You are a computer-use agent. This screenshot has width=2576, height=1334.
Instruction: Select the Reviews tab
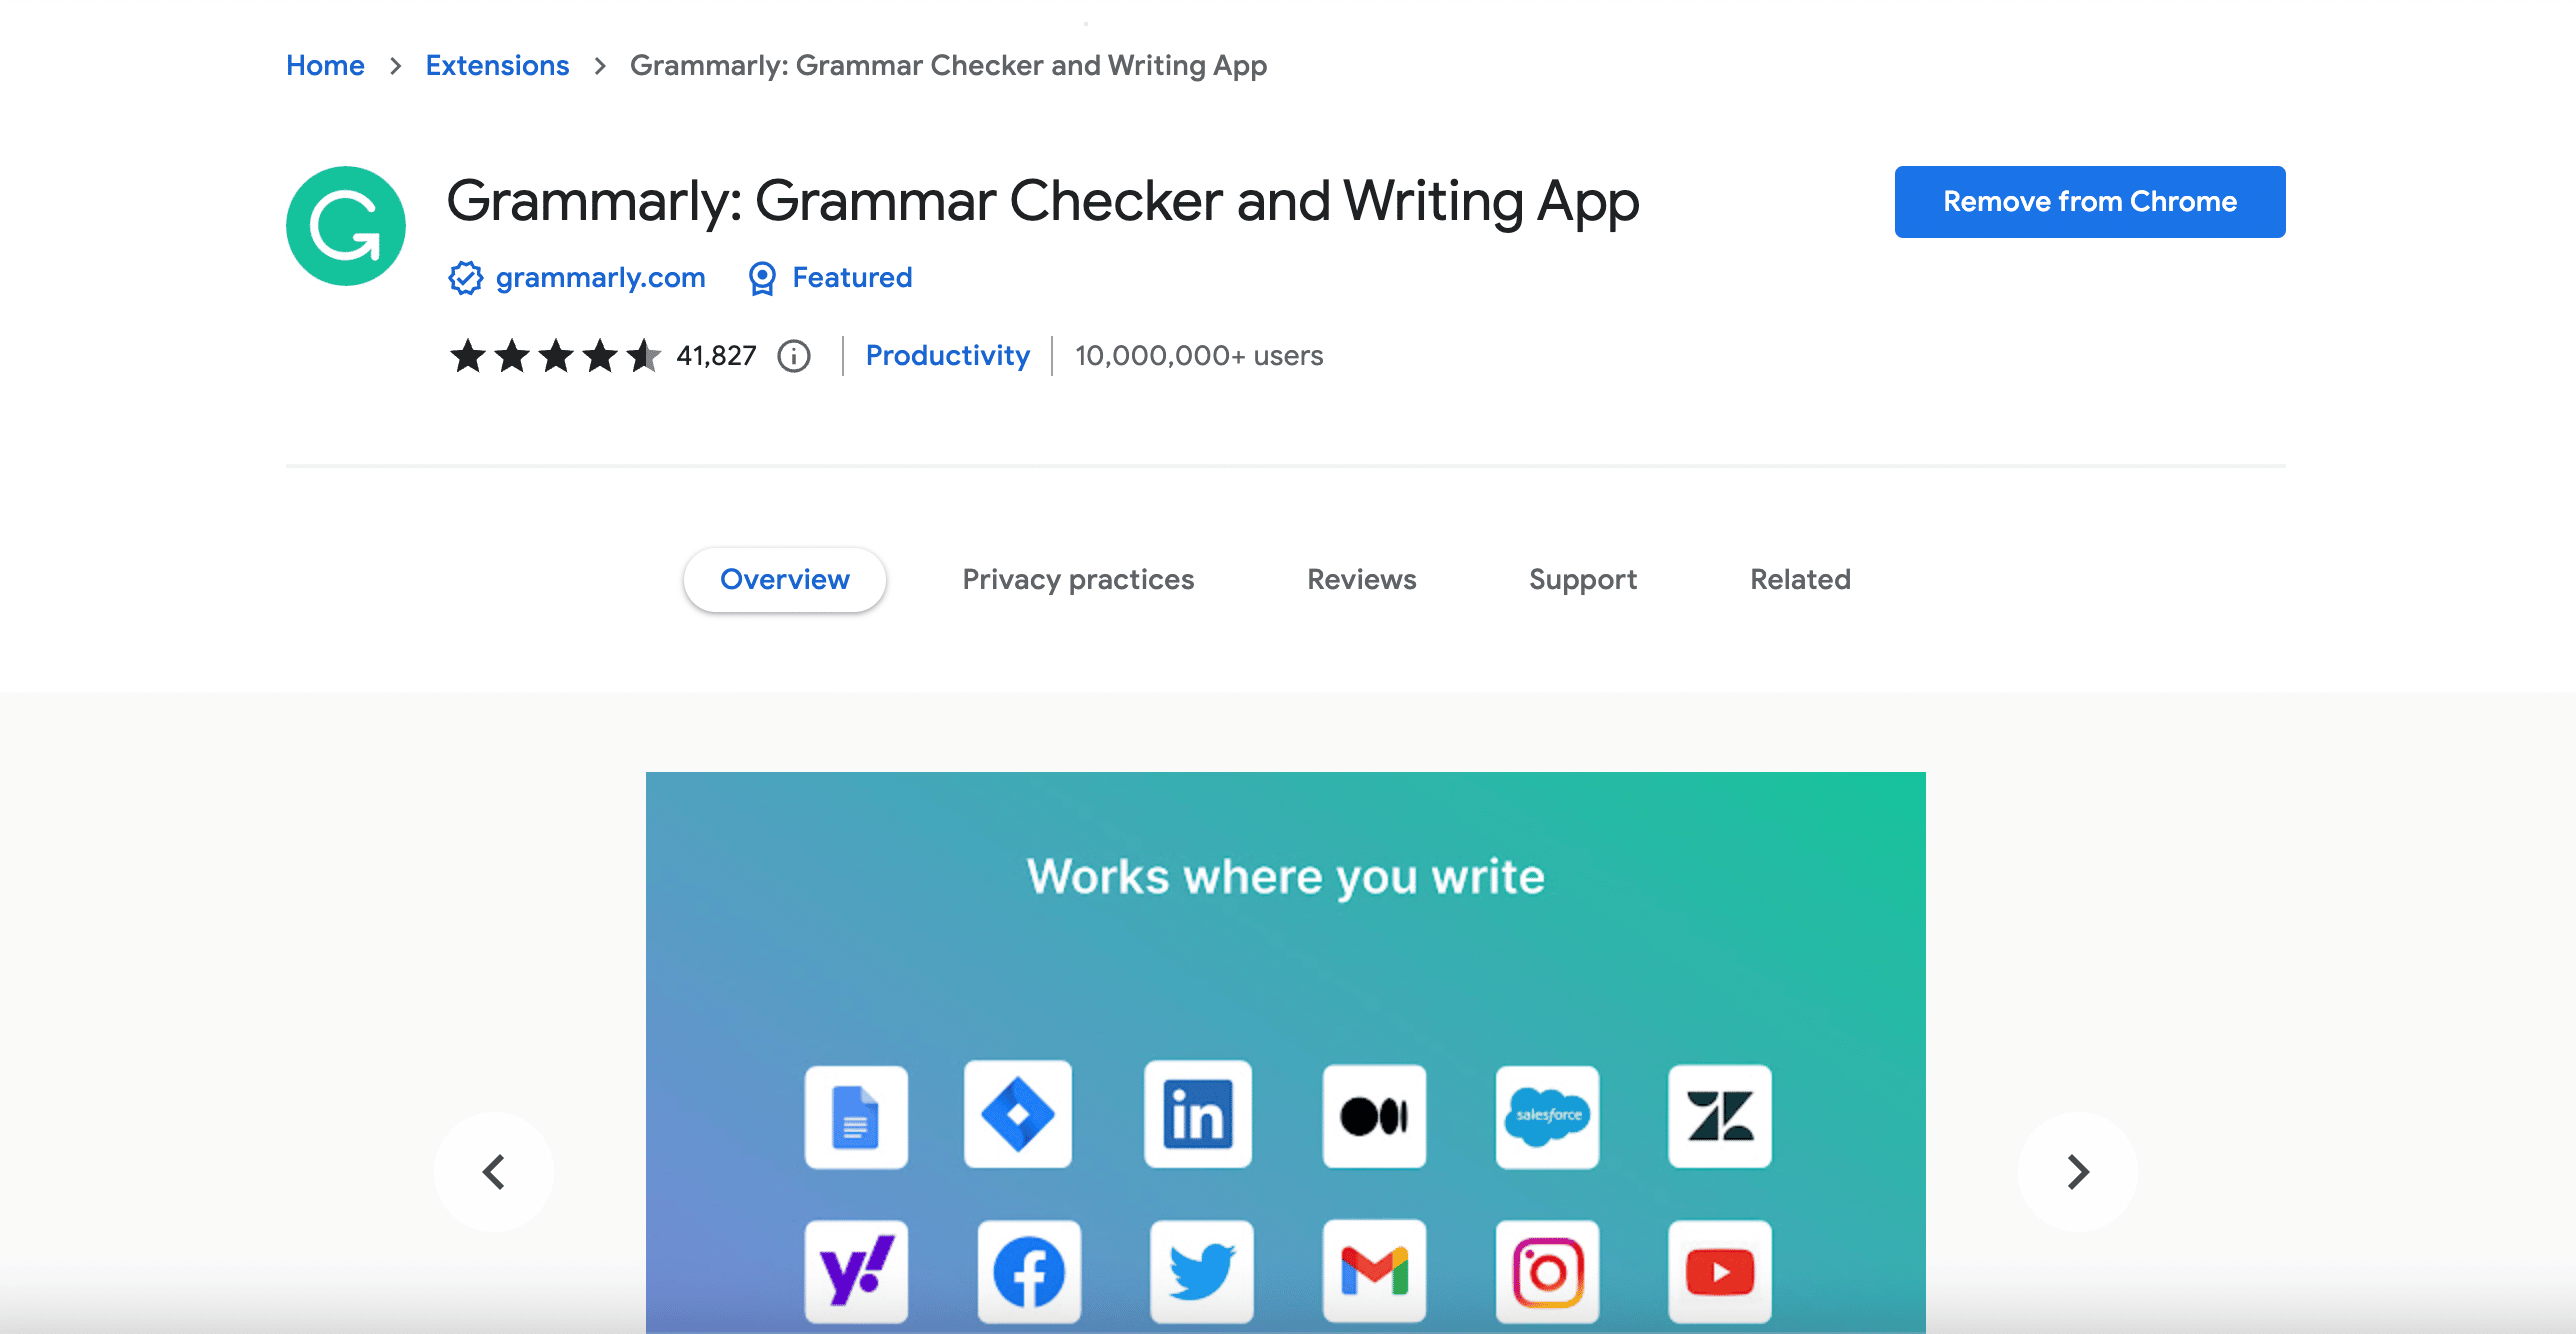(1361, 579)
